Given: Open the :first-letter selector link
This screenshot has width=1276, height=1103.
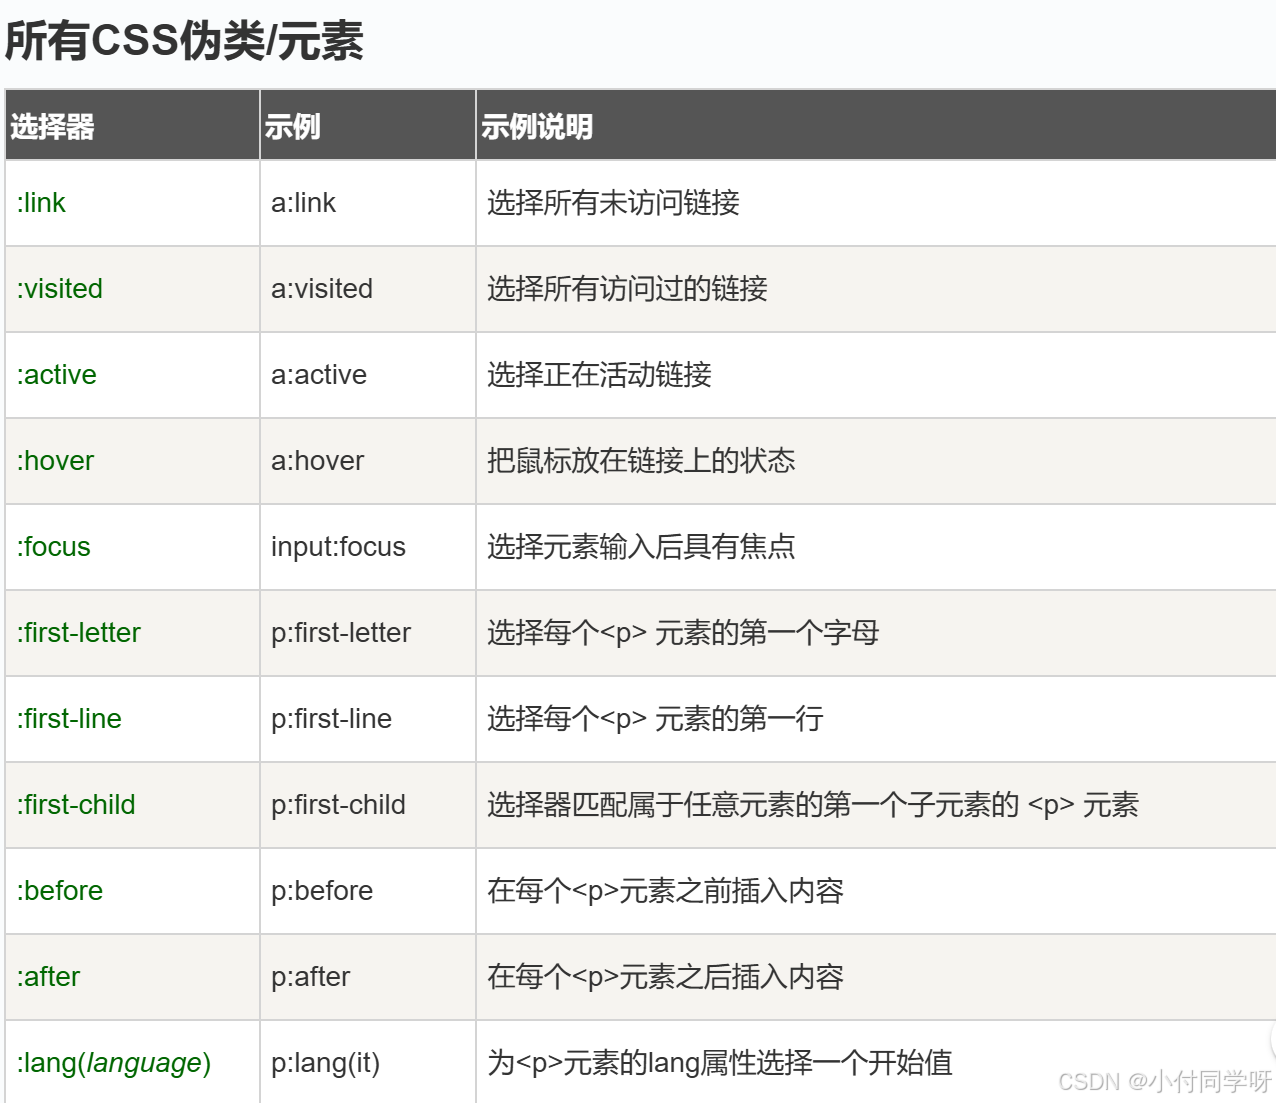Looking at the screenshot, I should [x=79, y=633].
